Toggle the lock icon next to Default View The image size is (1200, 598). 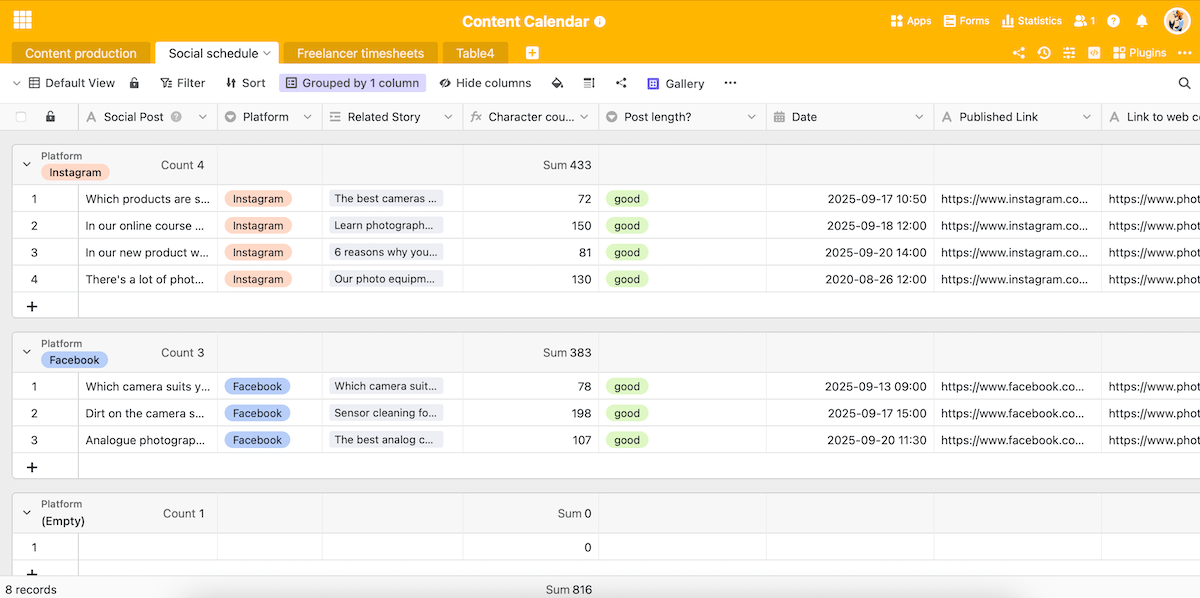point(132,82)
